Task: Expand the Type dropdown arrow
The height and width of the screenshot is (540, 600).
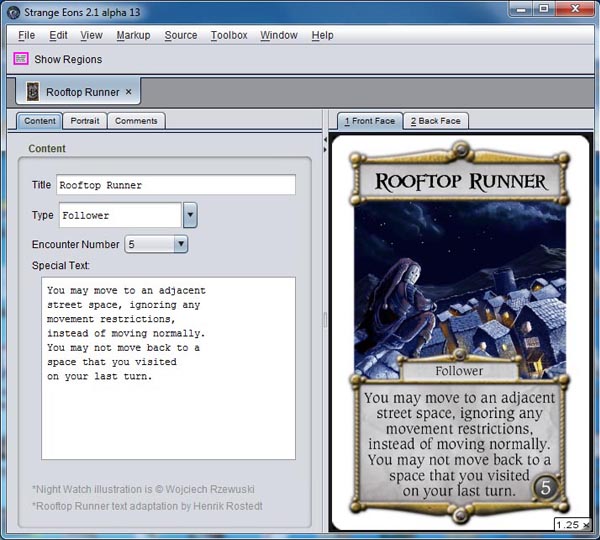Action: pos(190,215)
